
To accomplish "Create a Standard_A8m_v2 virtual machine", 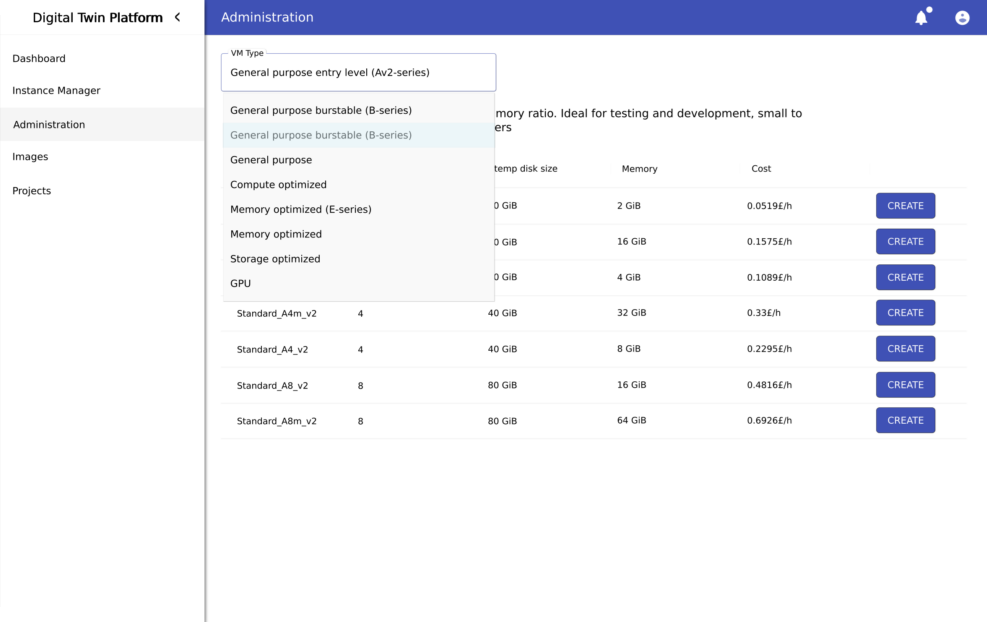I will pos(905,421).
